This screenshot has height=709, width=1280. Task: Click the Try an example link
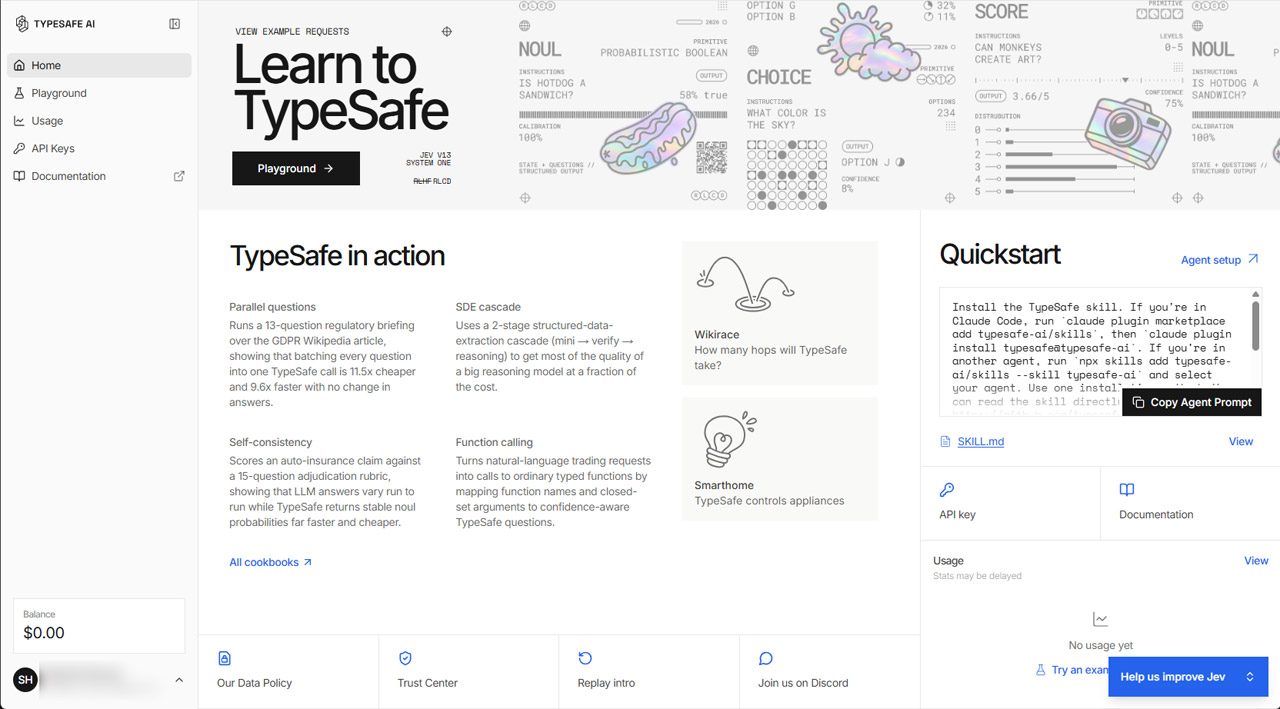click(1072, 670)
